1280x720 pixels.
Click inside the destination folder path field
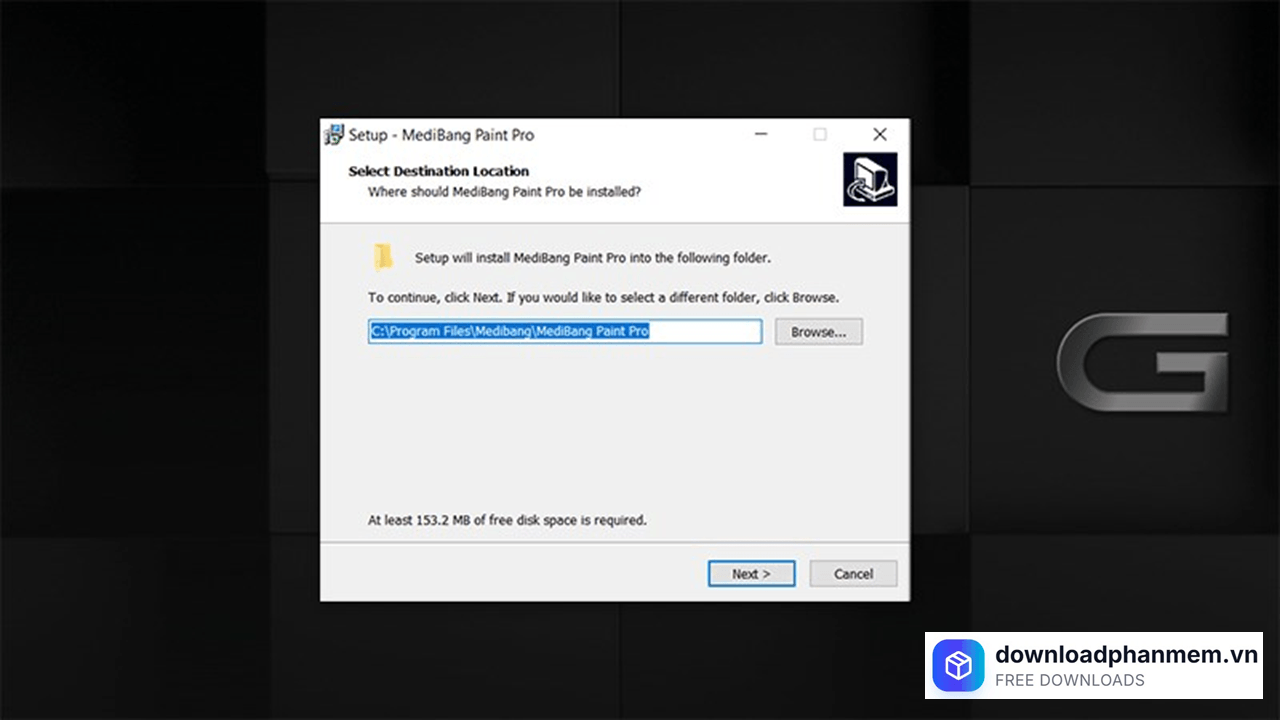(x=565, y=332)
